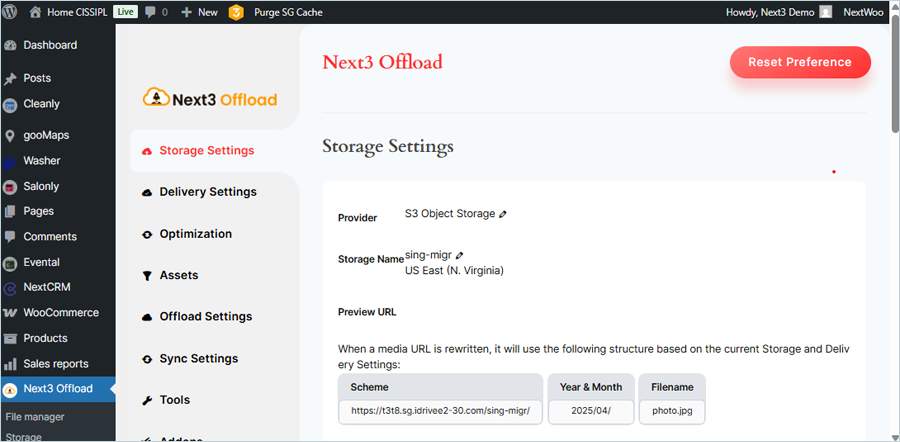Expand the New content menu

[199, 12]
